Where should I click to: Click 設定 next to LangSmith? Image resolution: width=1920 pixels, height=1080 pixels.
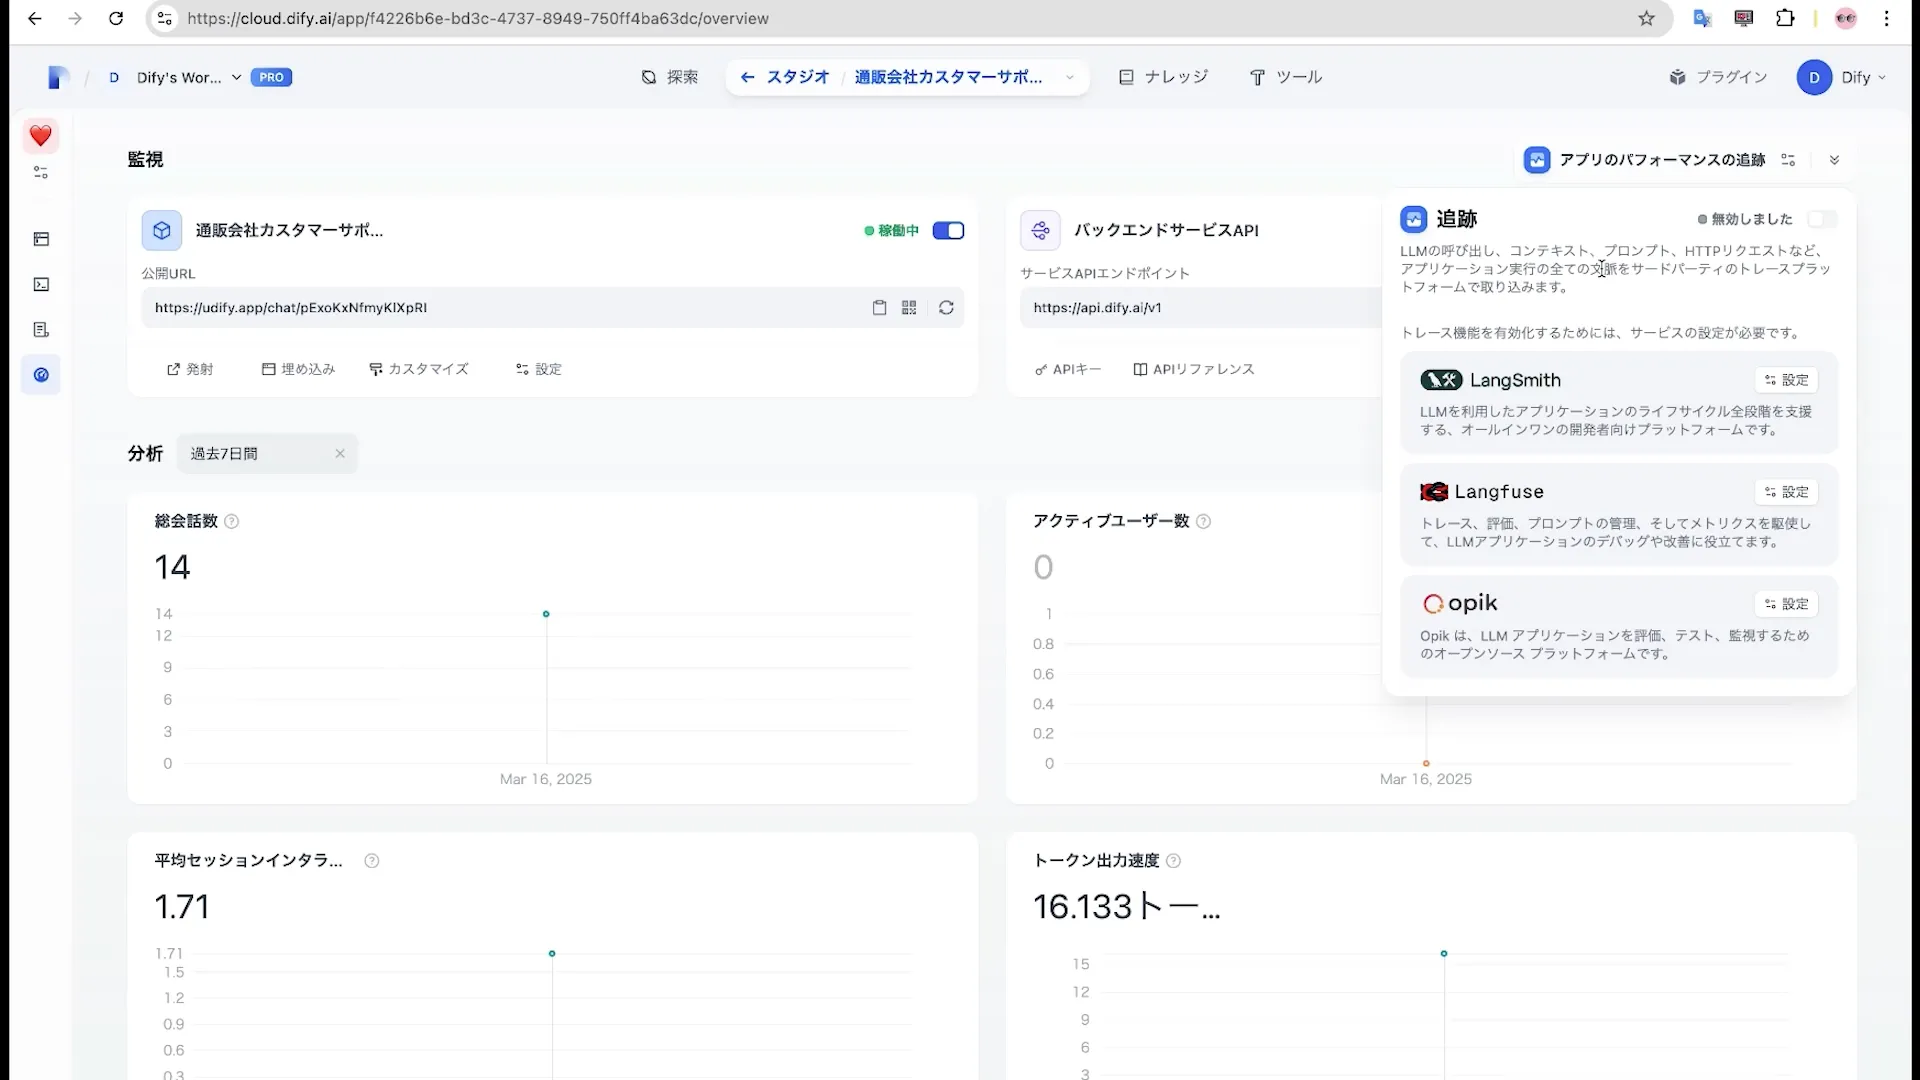pyautogui.click(x=1786, y=380)
